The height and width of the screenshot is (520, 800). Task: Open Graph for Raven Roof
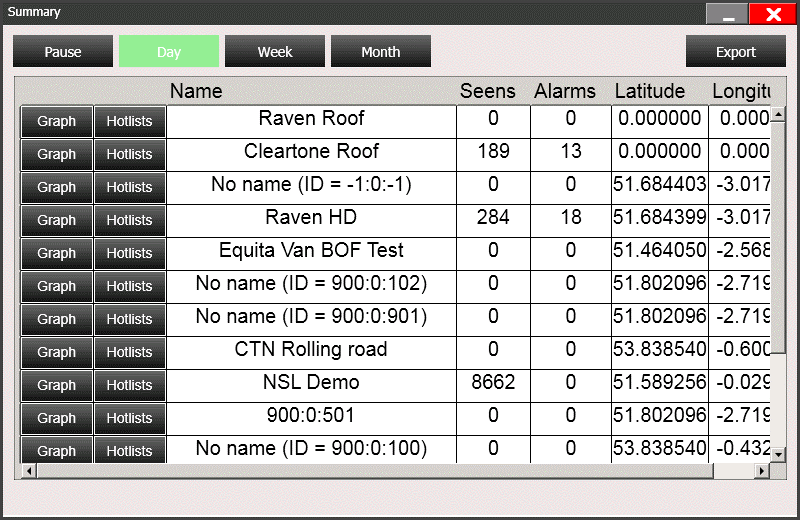coord(57,121)
